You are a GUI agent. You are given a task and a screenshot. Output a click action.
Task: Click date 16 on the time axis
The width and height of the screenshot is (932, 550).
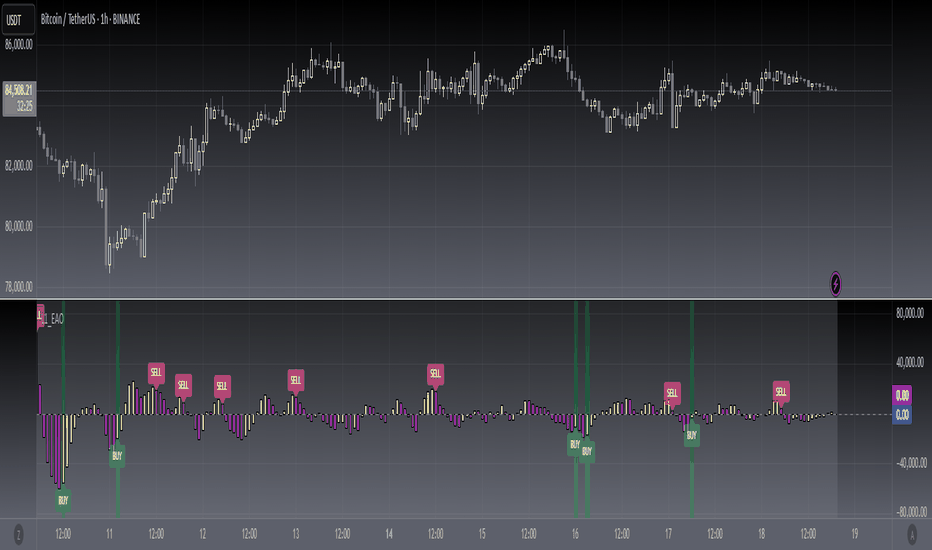click(575, 534)
